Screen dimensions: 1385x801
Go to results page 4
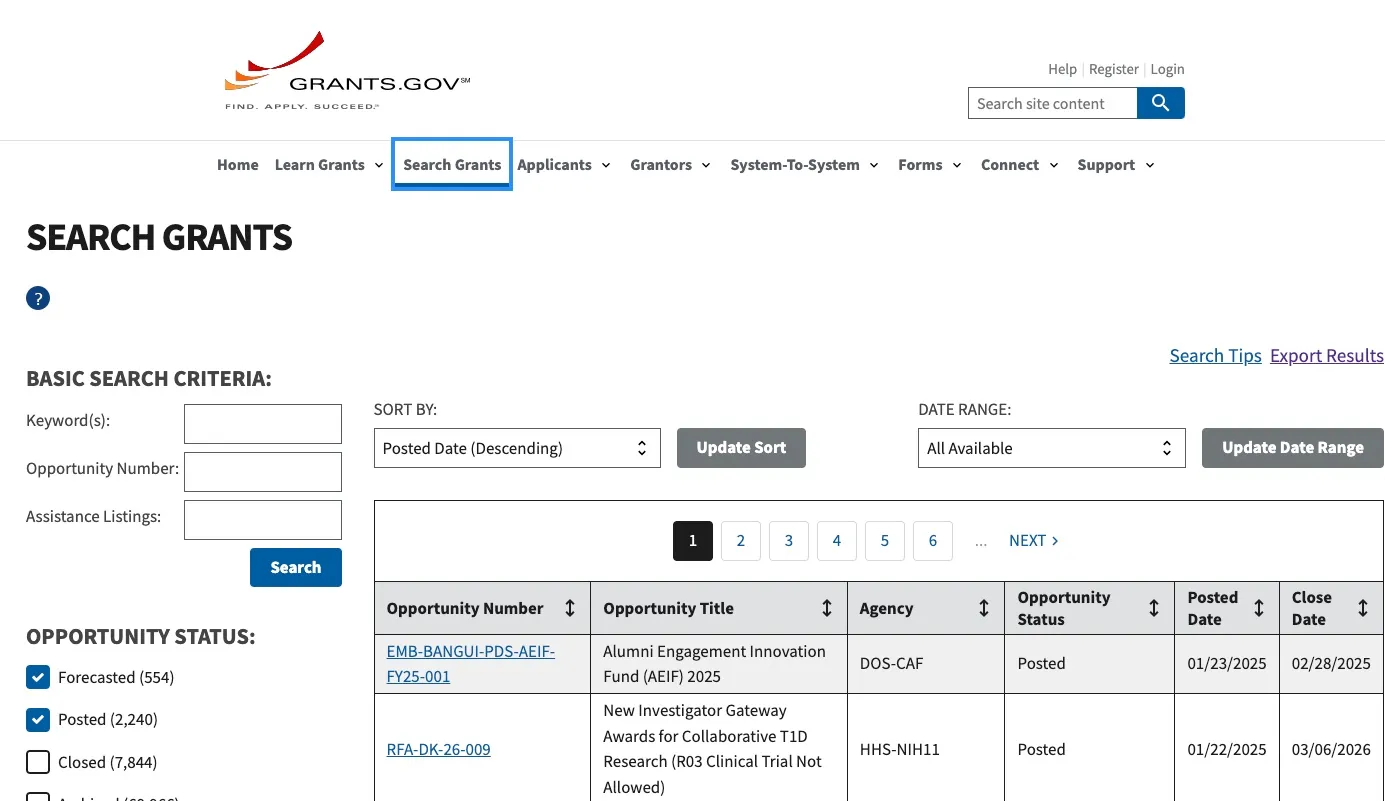tap(837, 541)
